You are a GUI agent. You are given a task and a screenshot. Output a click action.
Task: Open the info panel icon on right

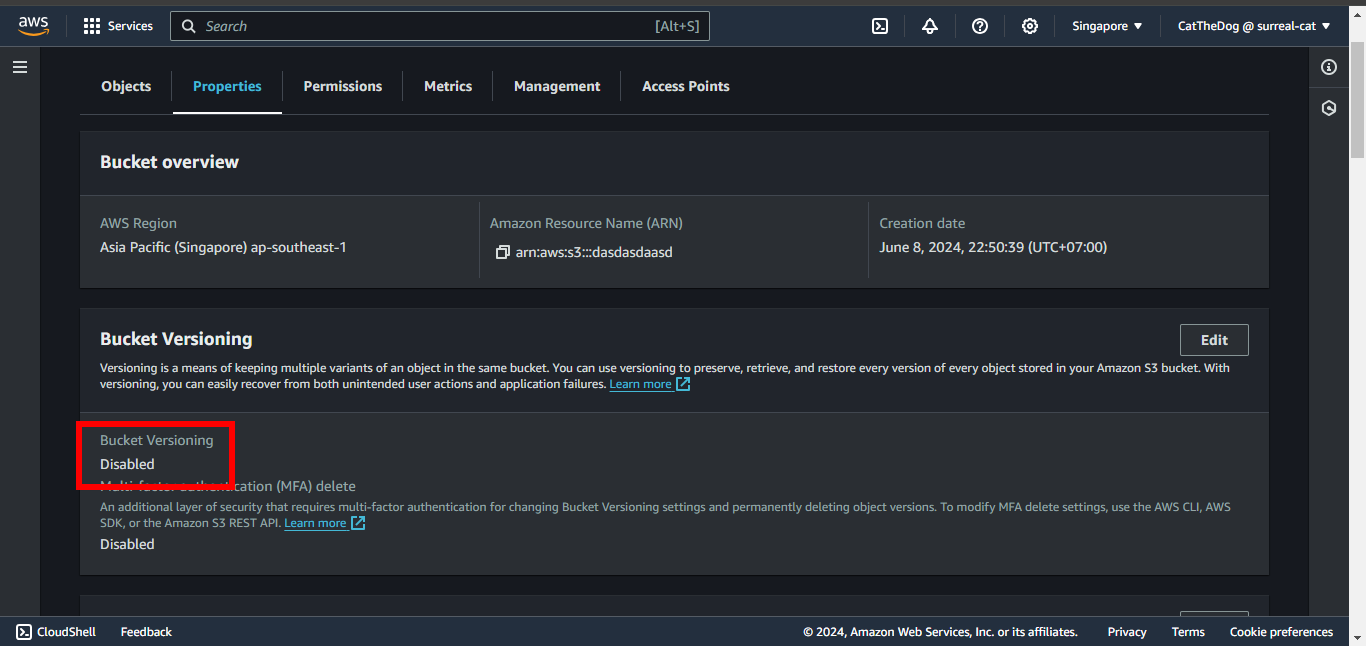click(x=1329, y=67)
